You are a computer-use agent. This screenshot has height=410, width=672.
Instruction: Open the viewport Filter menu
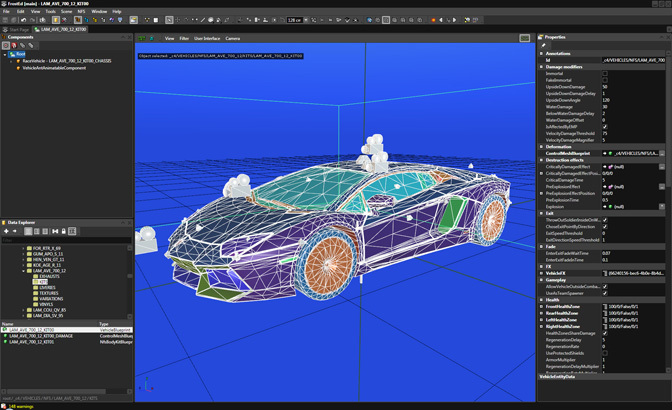click(184, 38)
